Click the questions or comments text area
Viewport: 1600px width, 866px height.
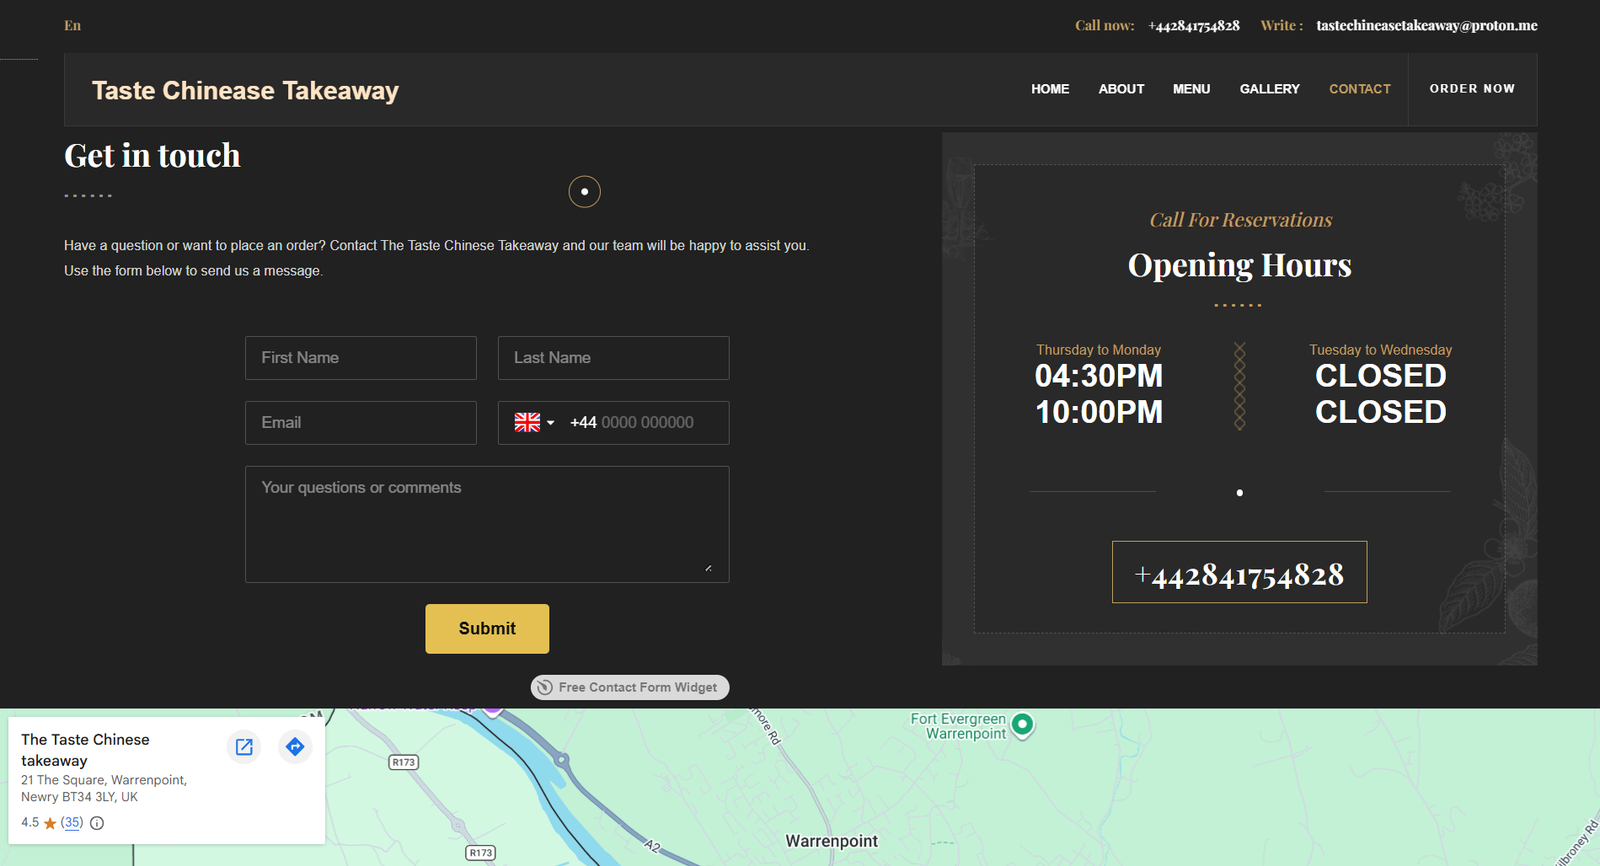[487, 524]
